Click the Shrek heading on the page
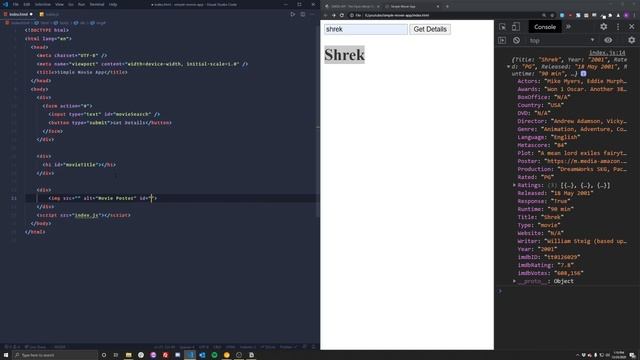 (x=344, y=55)
